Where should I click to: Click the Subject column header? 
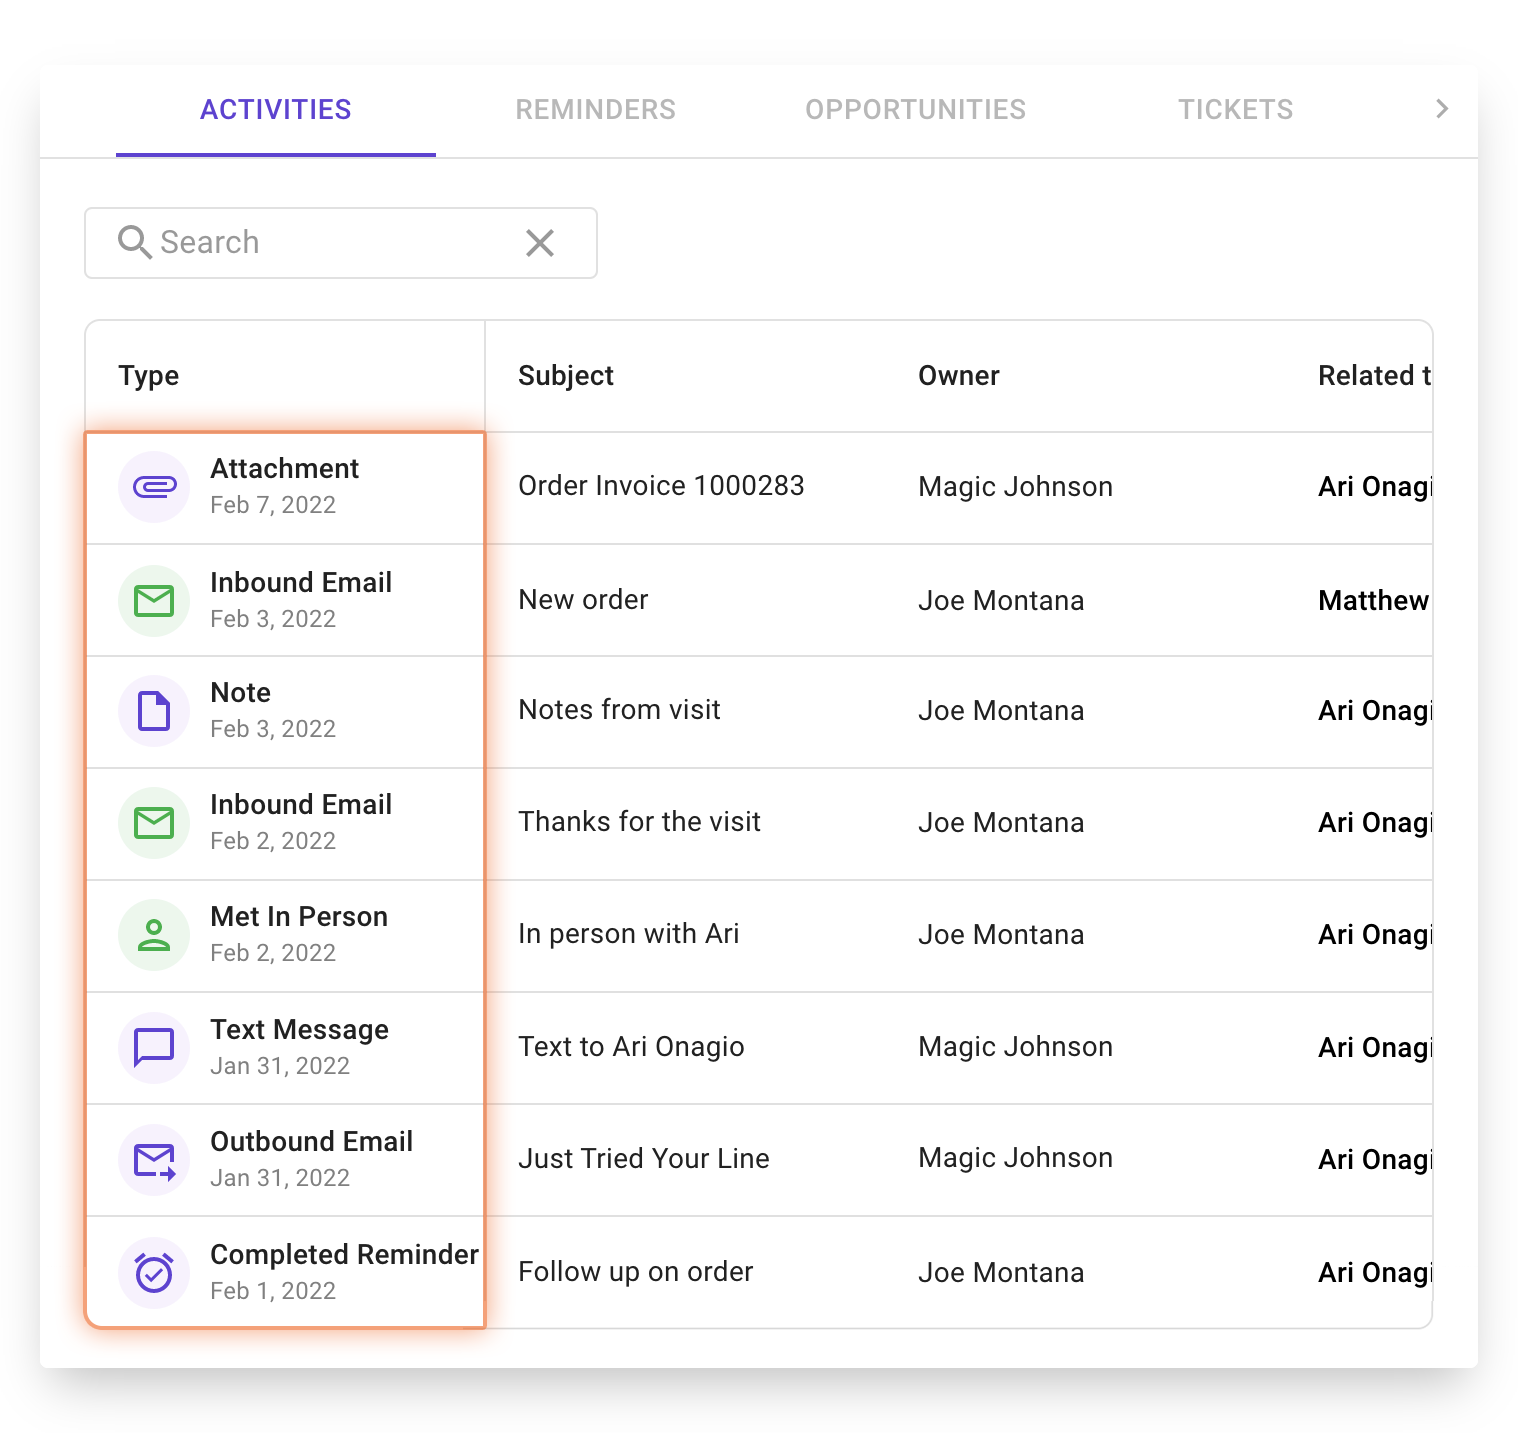pyautogui.click(x=565, y=375)
